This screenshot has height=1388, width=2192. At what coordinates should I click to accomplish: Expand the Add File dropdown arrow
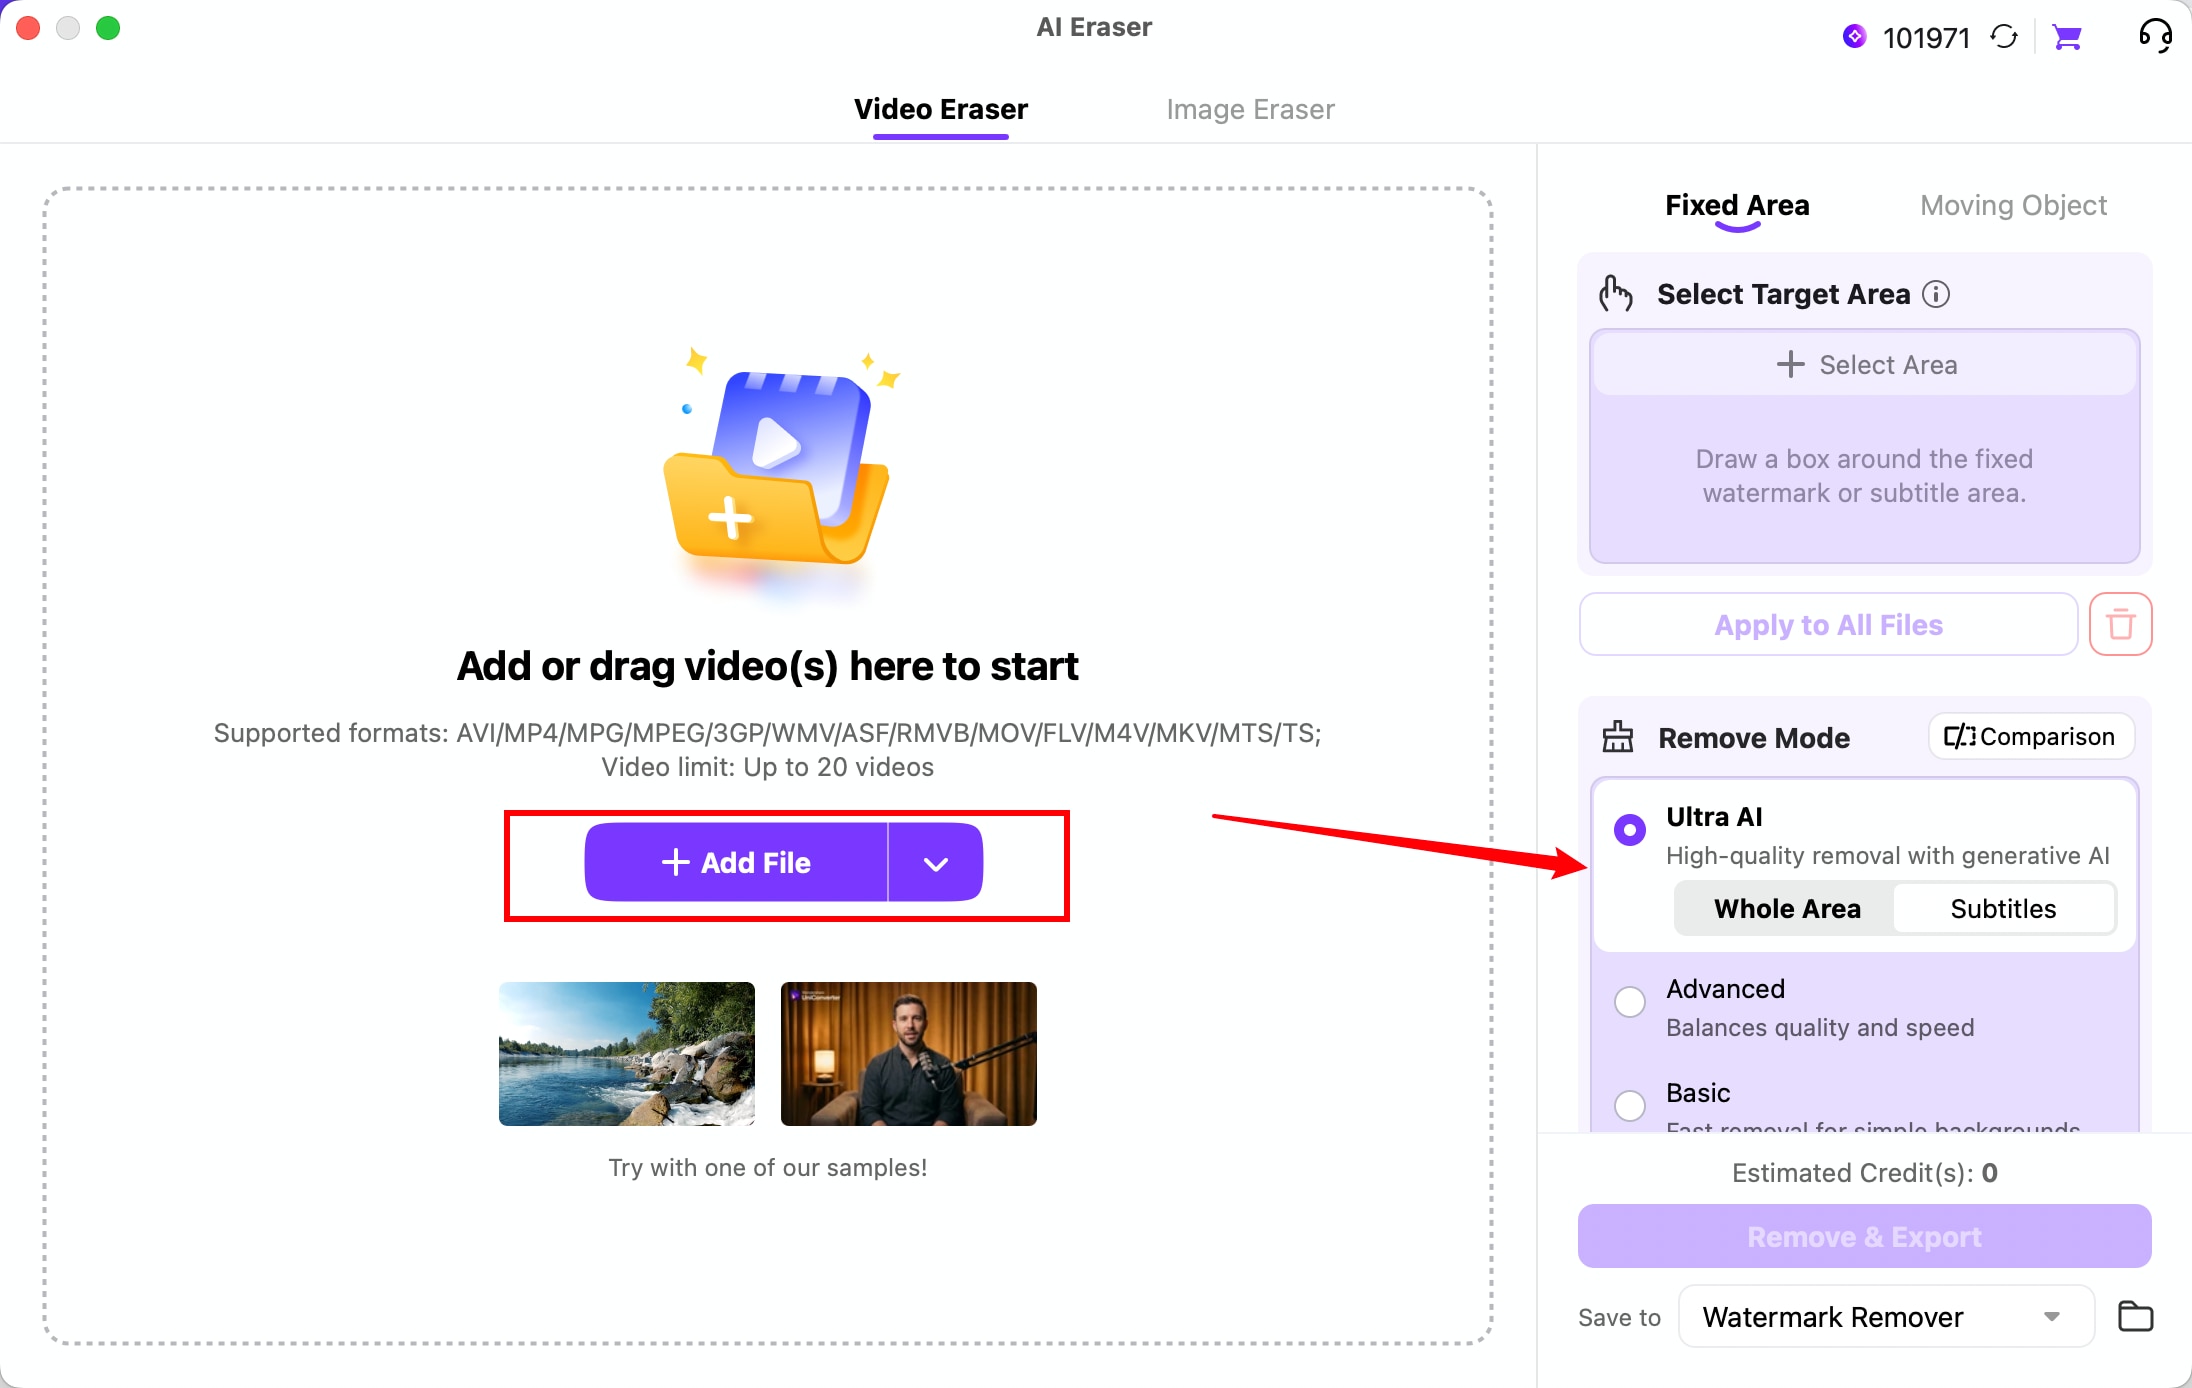pyautogui.click(x=935, y=863)
